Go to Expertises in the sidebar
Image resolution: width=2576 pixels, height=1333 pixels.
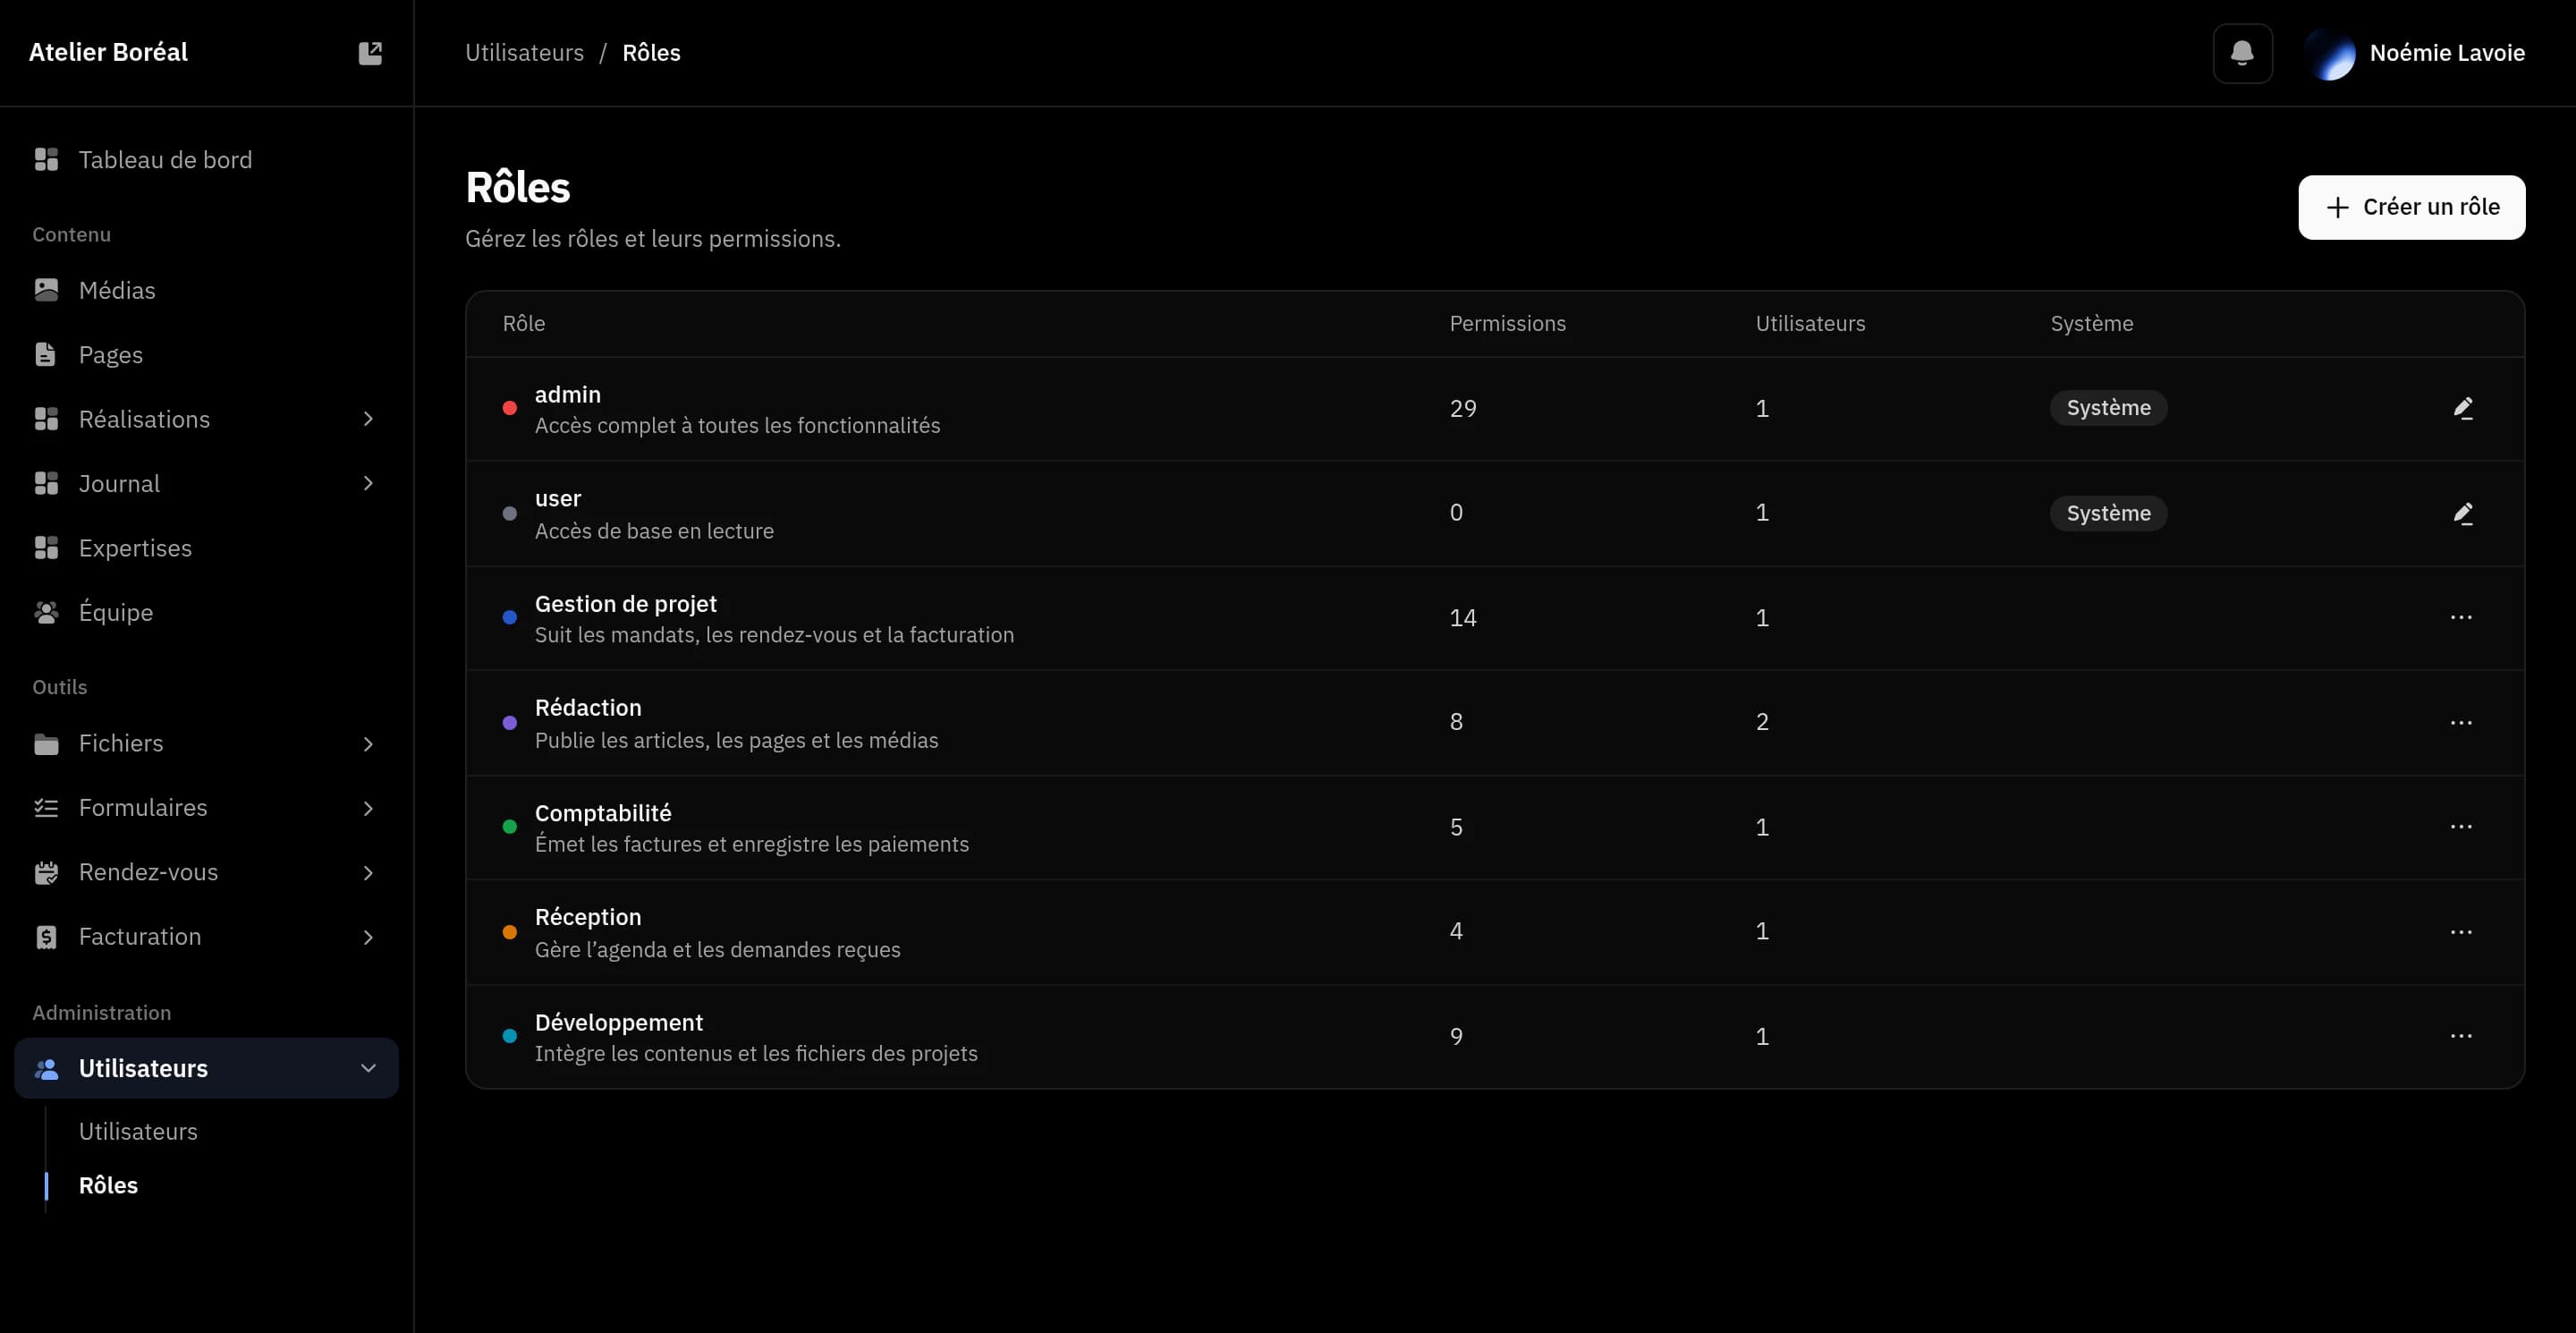click(x=206, y=548)
